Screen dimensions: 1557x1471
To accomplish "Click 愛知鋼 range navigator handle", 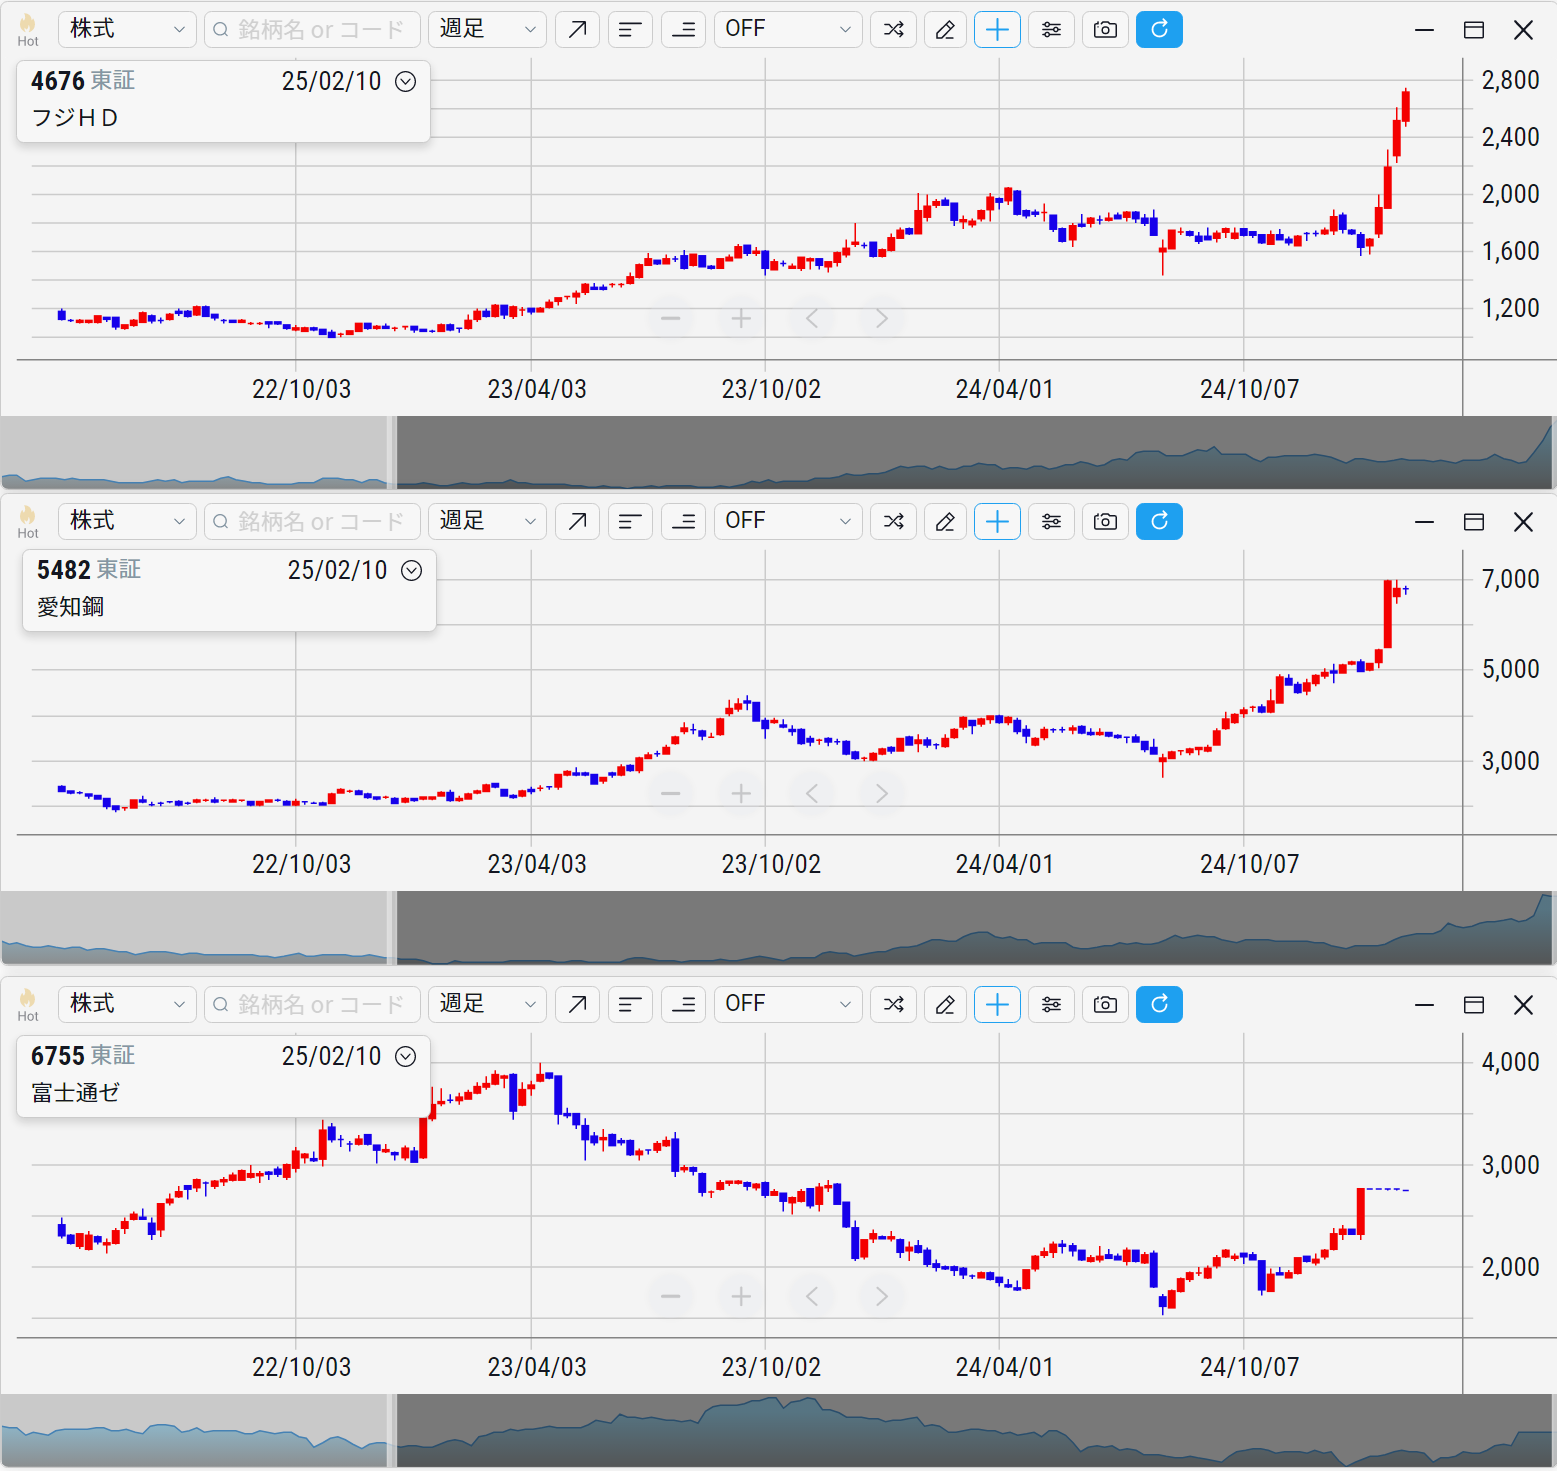I will click(x=392, y=928).
